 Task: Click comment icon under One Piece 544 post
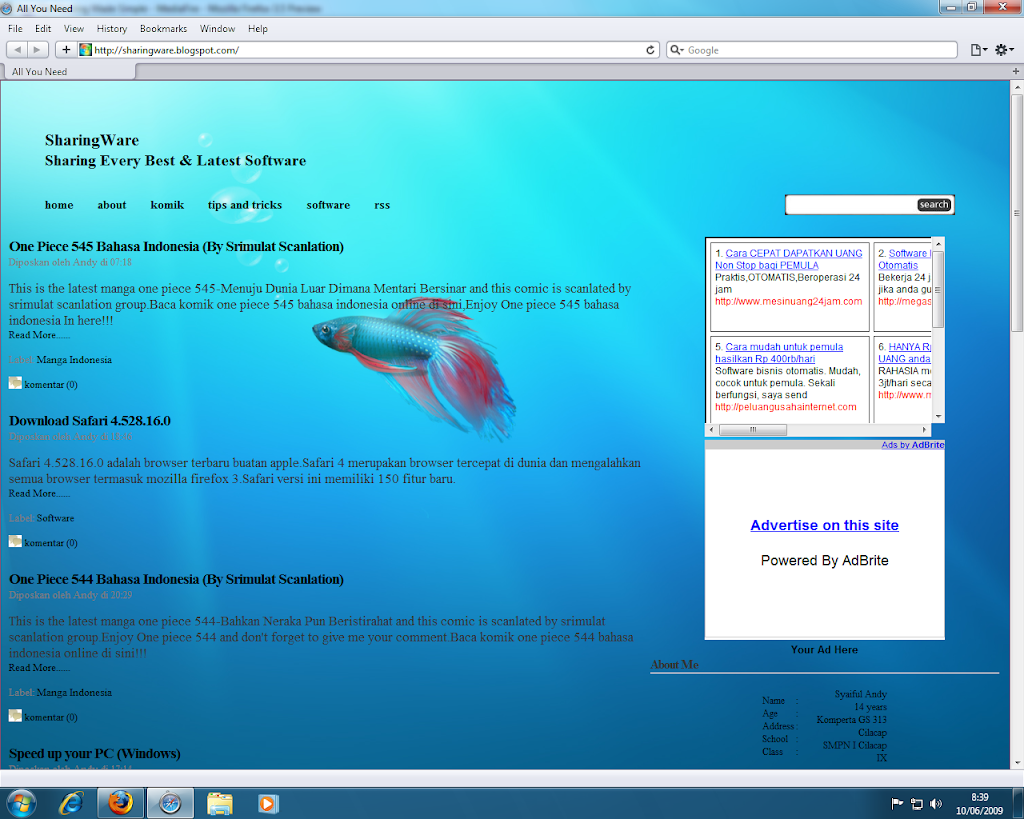[x=15, y=715]
